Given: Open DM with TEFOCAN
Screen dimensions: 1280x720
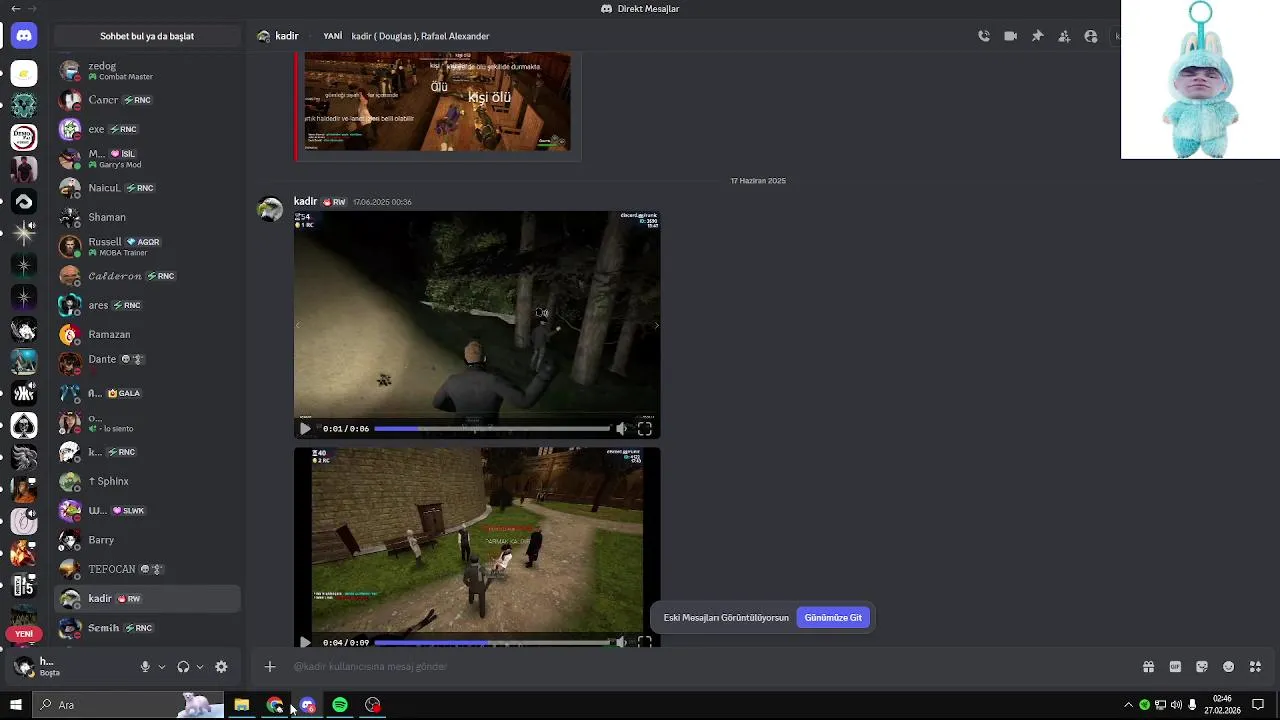Looking at the screenshot, I should pyautogui.click(x=147, y=569).
